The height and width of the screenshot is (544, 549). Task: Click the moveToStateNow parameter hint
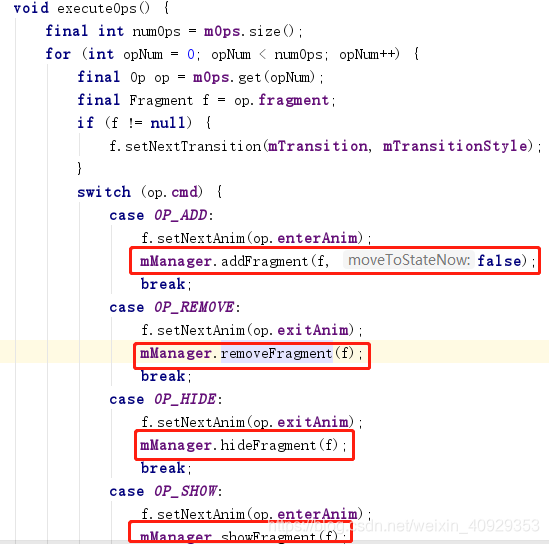point(409,260)
